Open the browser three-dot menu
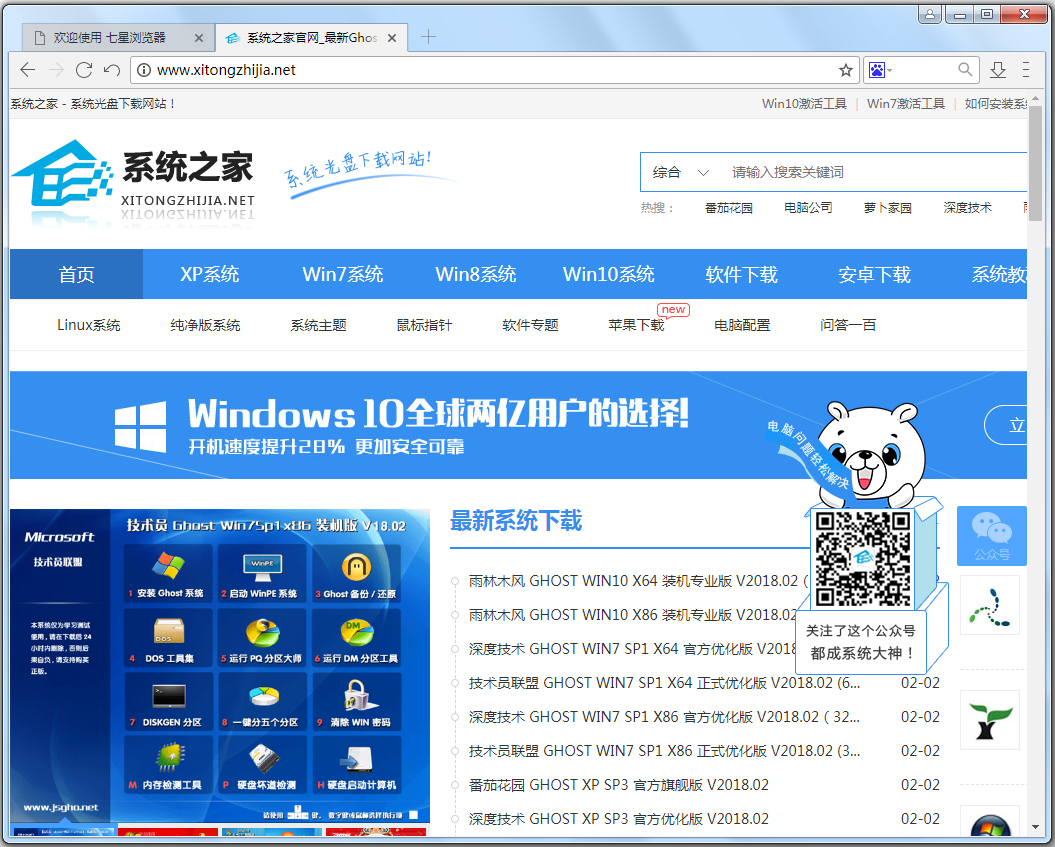 (1026, 69)
